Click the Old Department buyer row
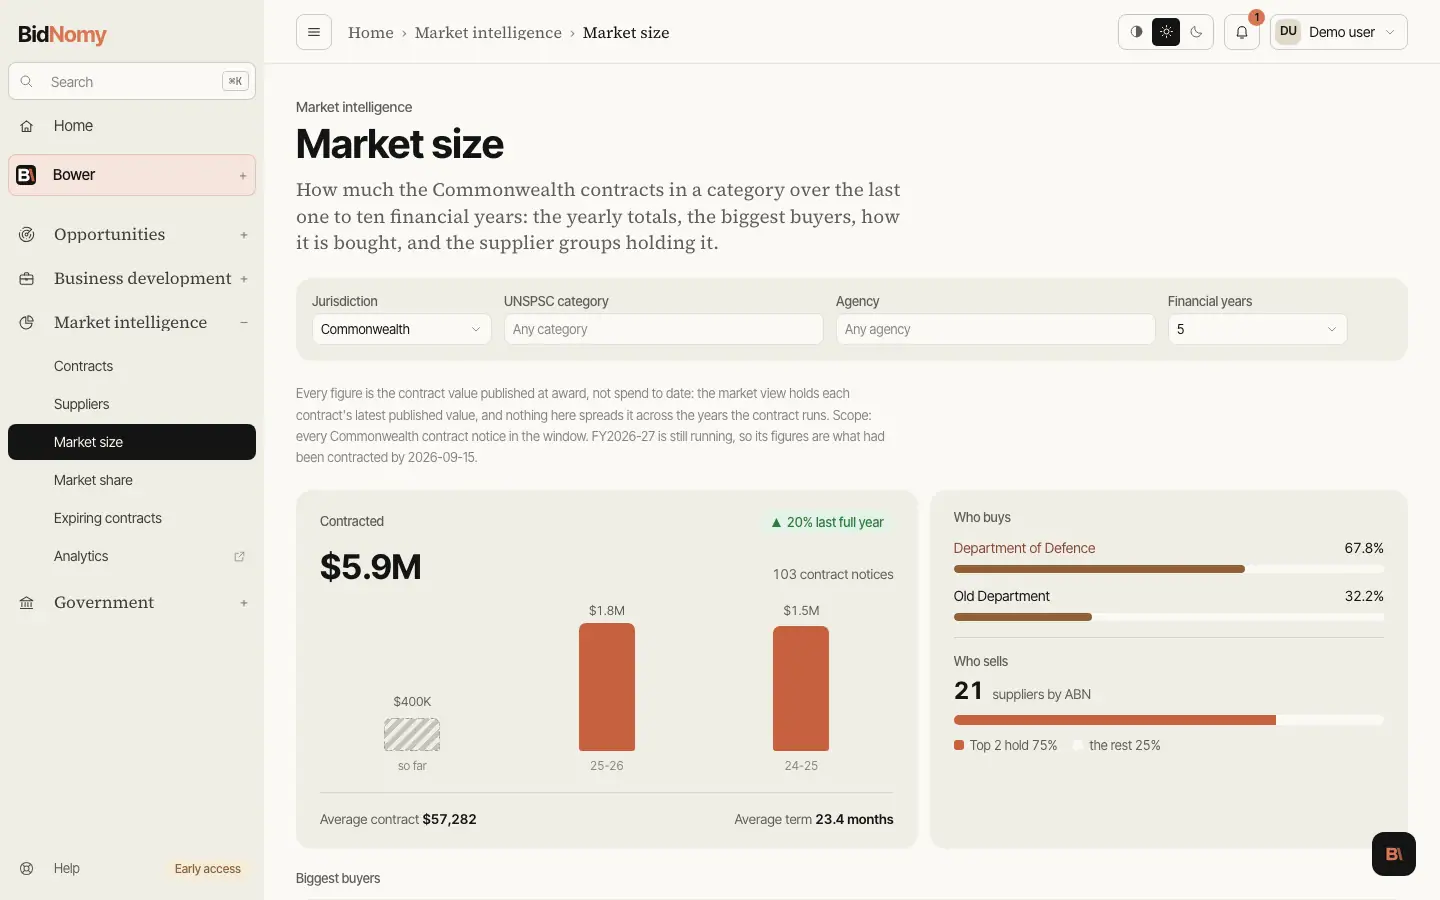This screenshot has height=900, width=1440. coord(1169,604)
